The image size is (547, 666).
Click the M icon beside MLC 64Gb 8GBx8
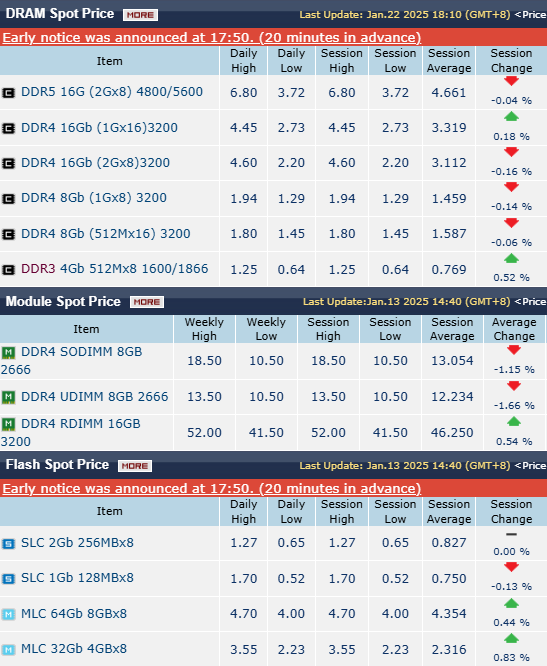tap(8, 614)
